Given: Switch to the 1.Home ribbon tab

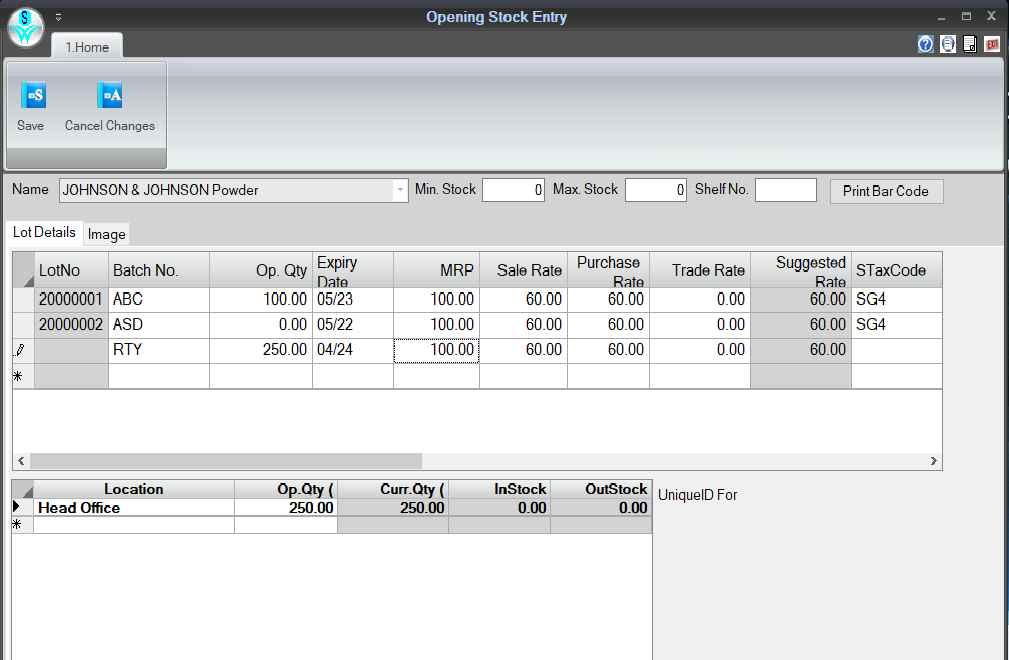Looking at the screenshot, I should pos(87,47).
